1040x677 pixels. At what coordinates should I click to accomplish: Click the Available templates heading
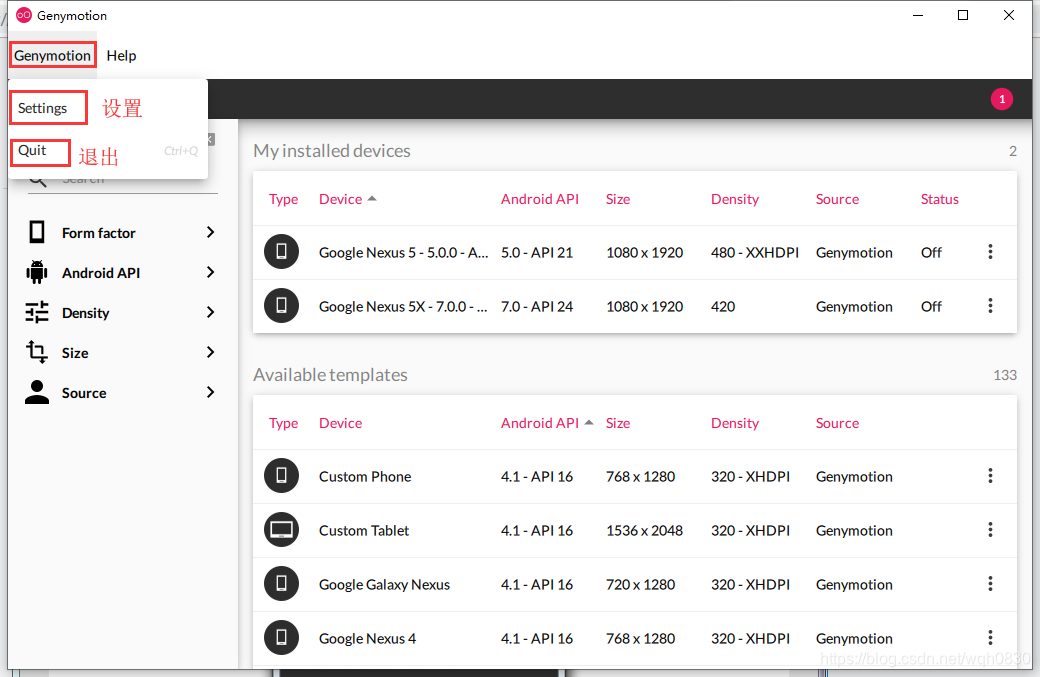tap(330, 375)
